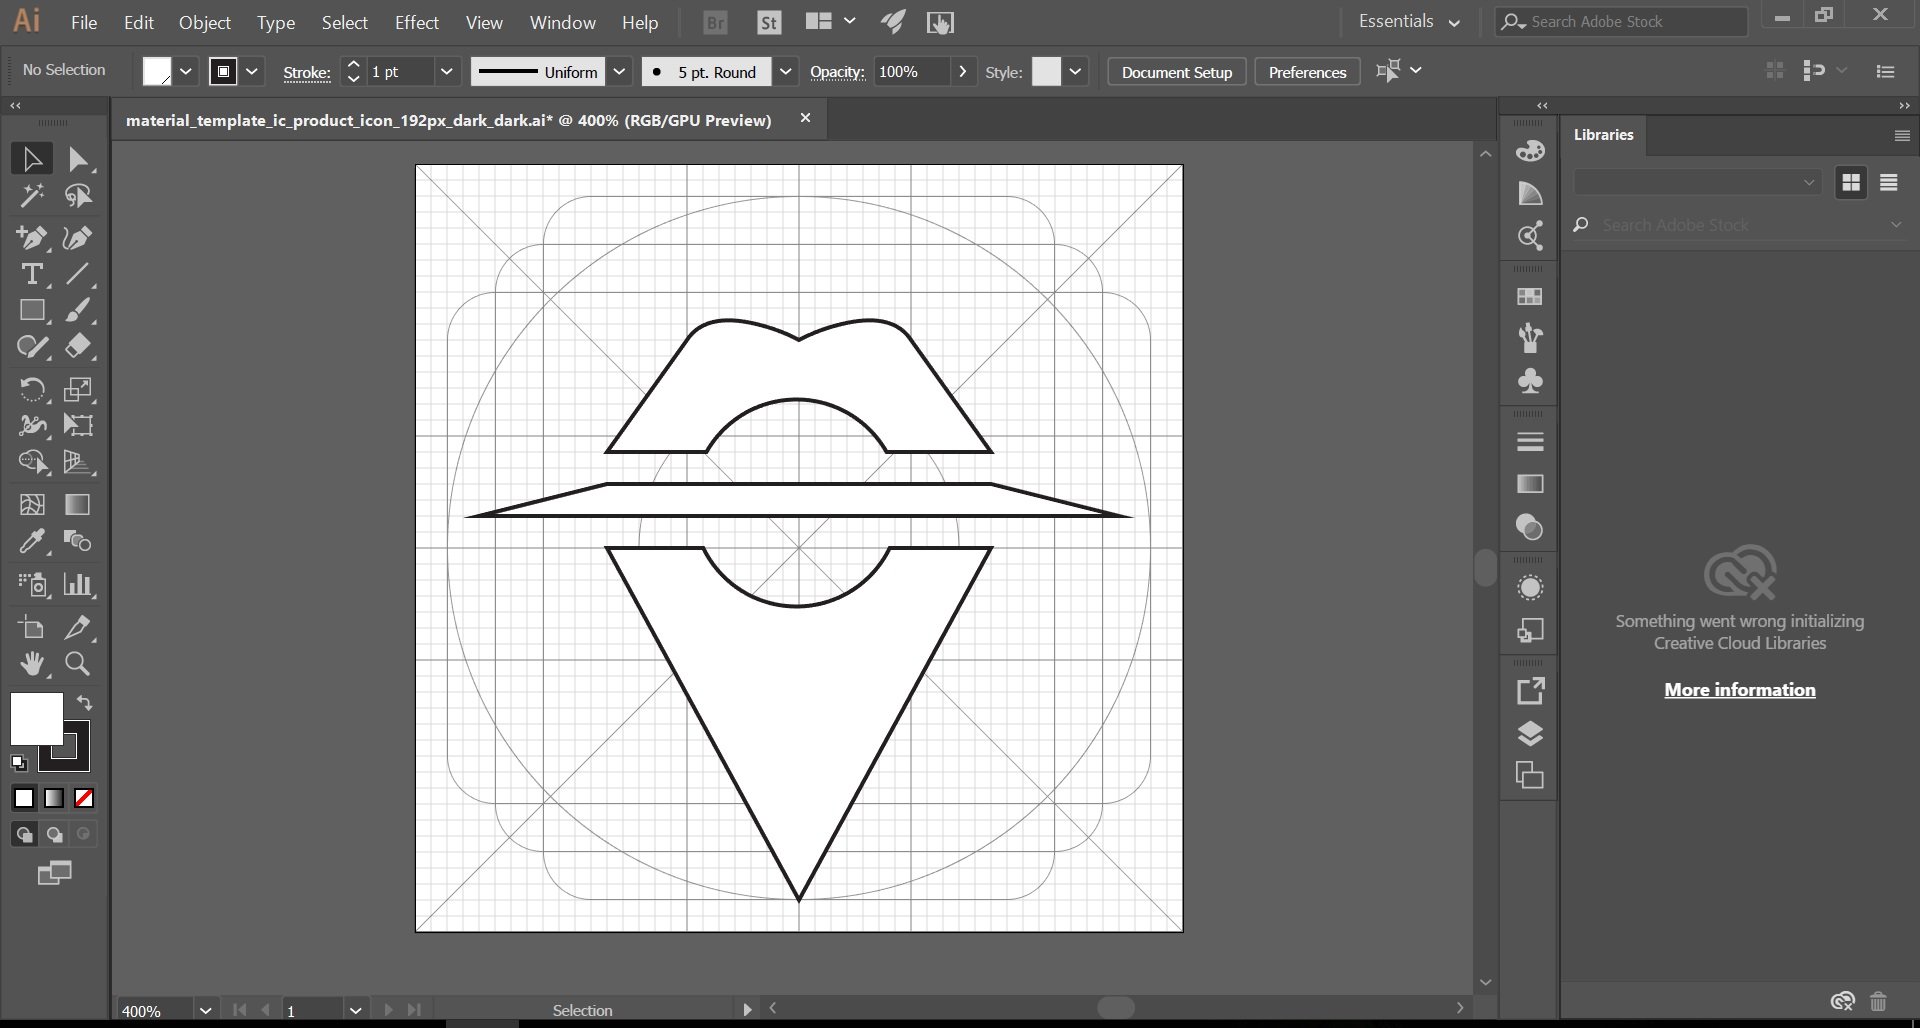Pick the Rectangle tool
The height and width of the screenshot is (1028, 1920).
click(x=32, y=311)
